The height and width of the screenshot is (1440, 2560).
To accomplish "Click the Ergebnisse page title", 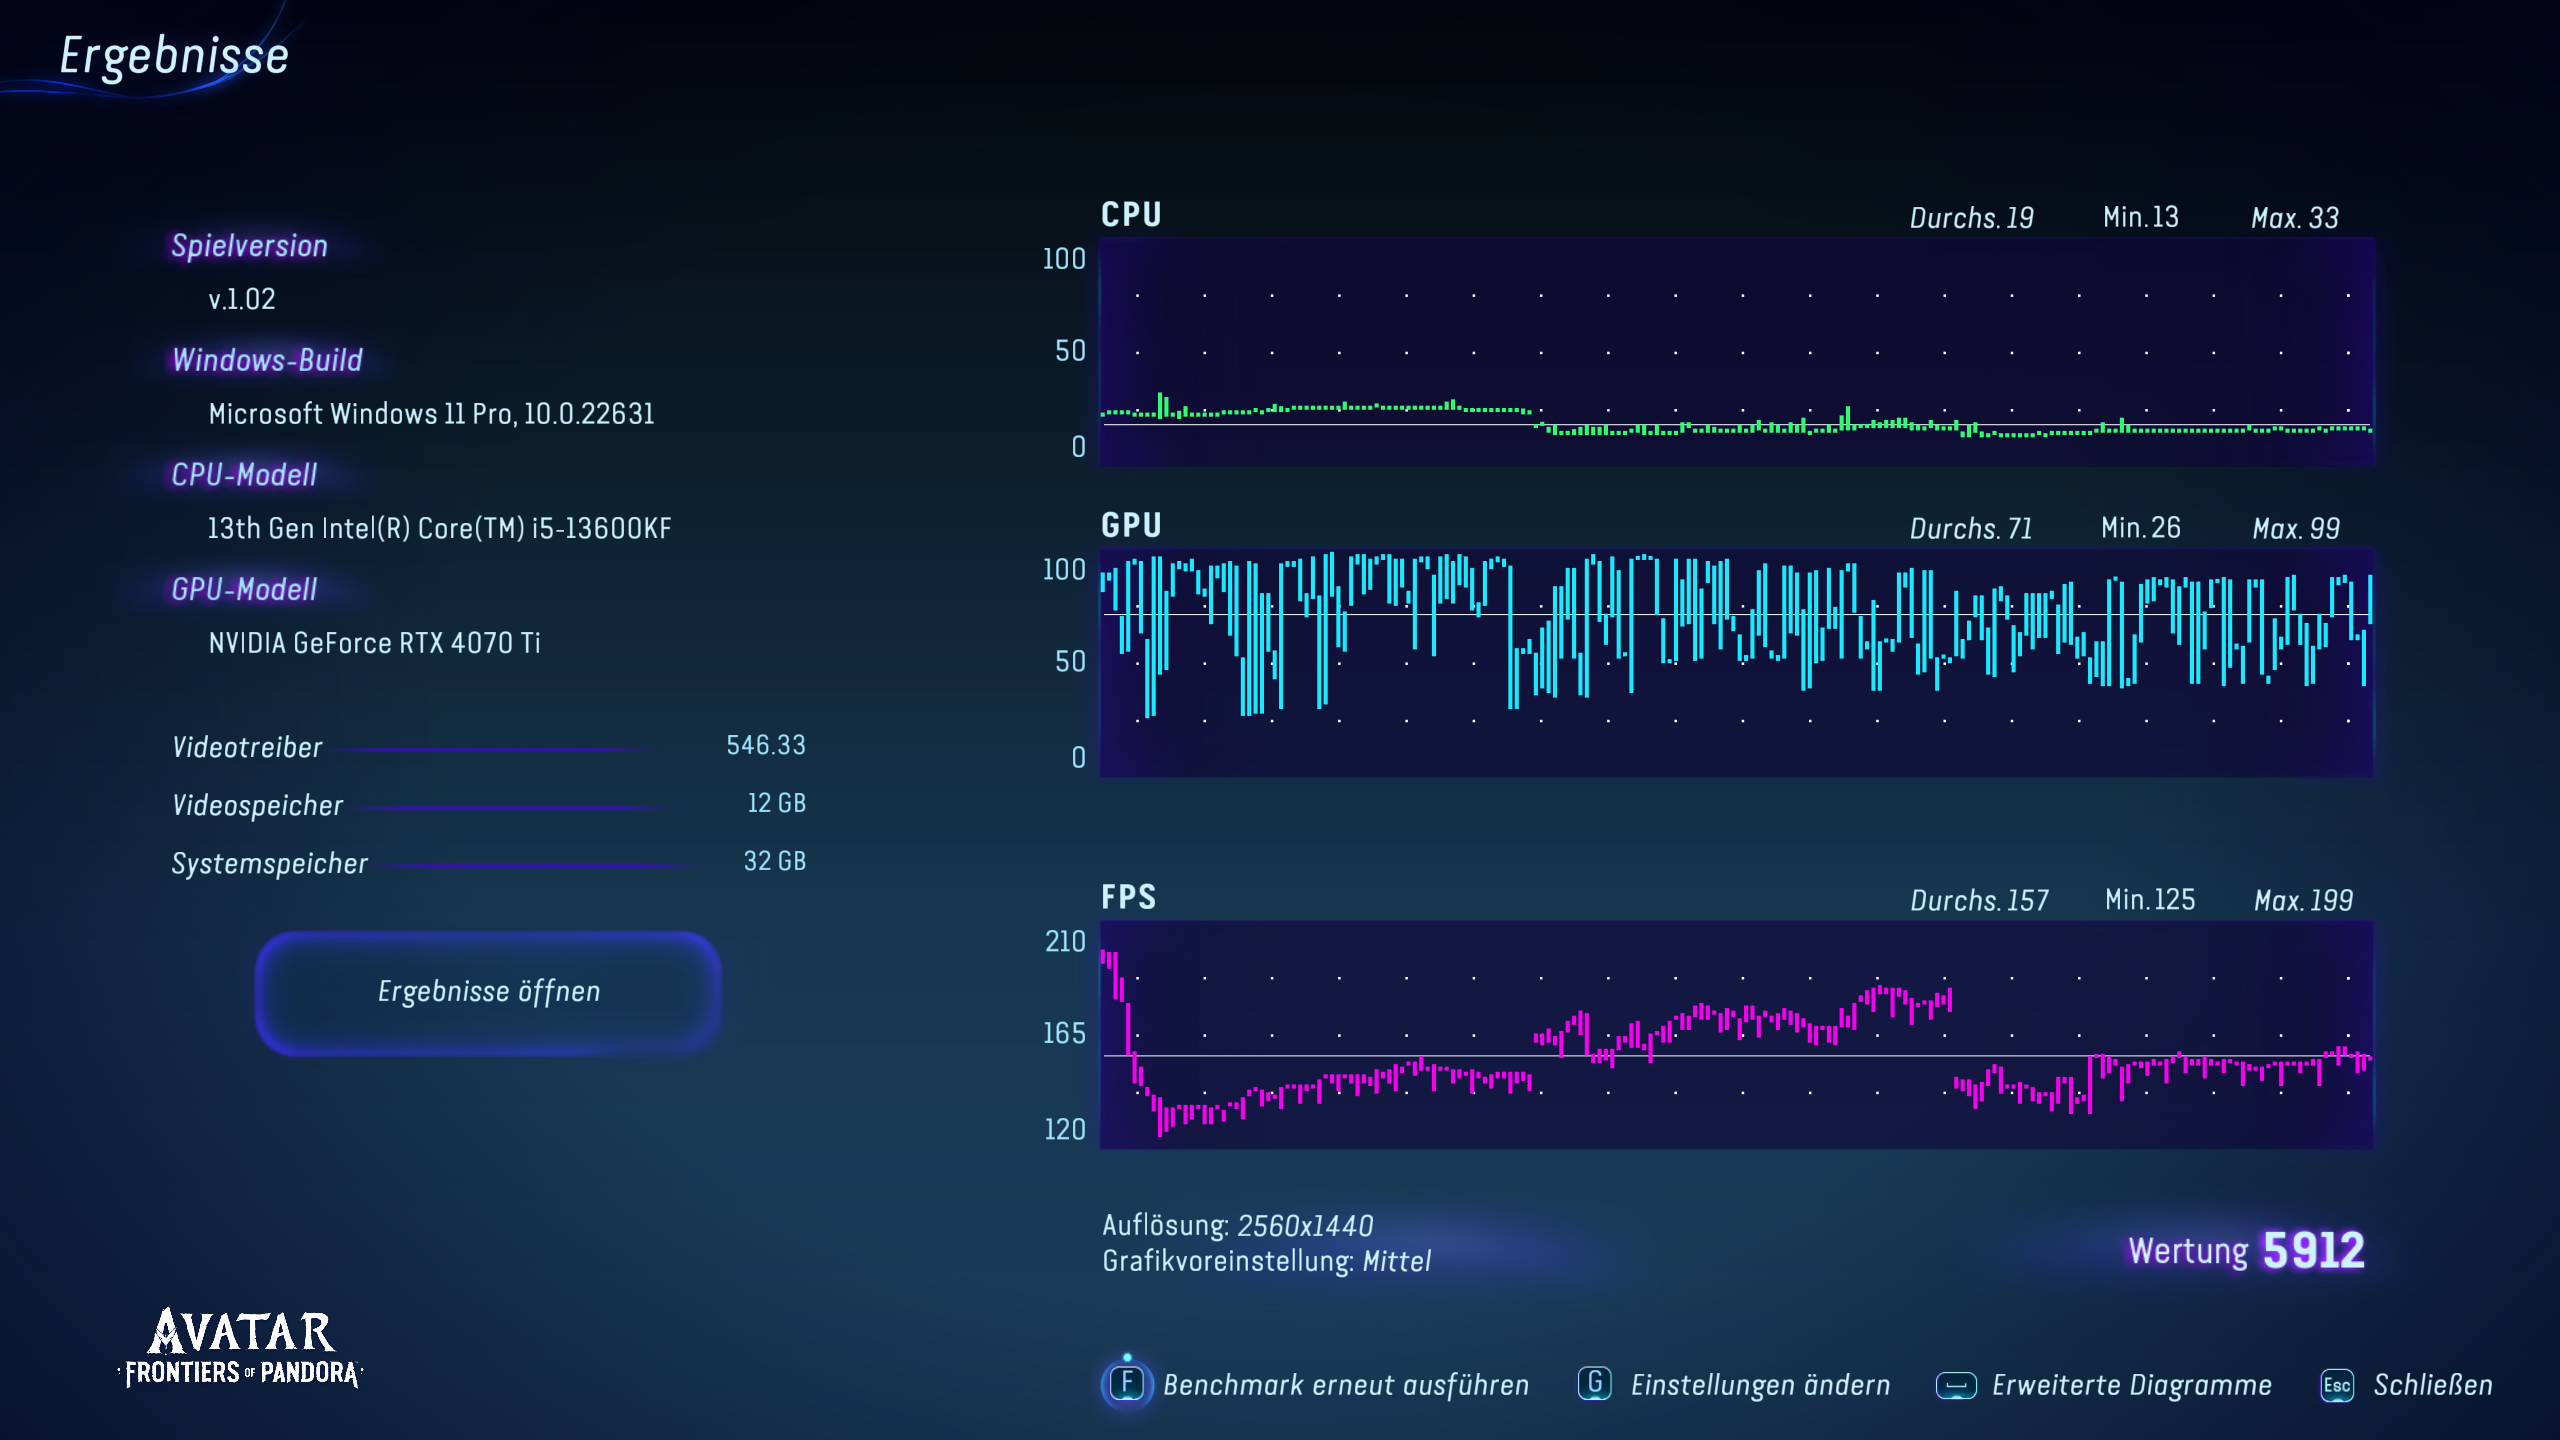I will 174,56.
